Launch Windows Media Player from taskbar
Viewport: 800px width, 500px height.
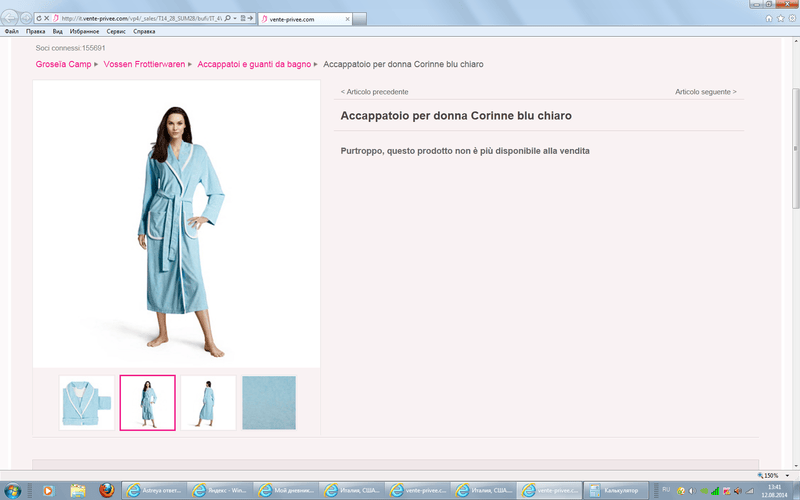48,491
